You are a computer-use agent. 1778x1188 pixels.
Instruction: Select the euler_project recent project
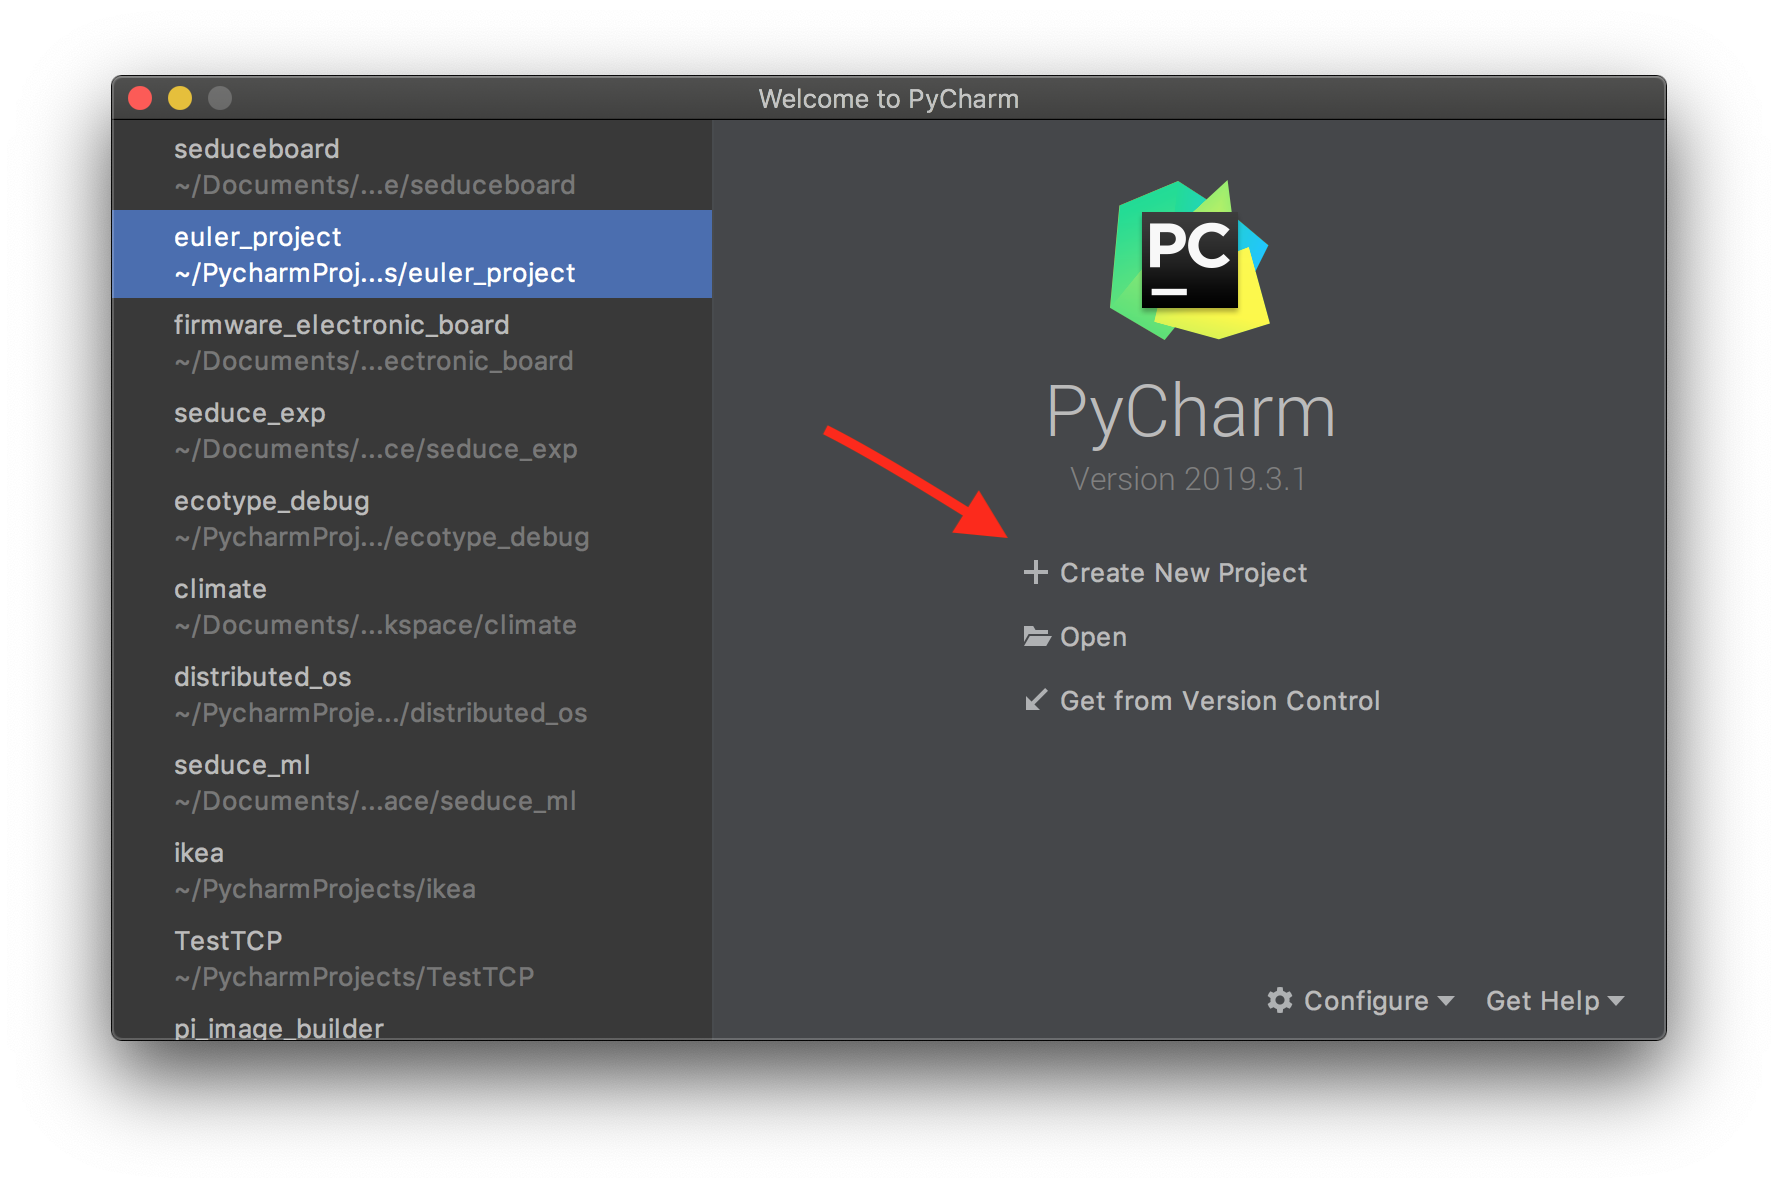tap(412, 254)
